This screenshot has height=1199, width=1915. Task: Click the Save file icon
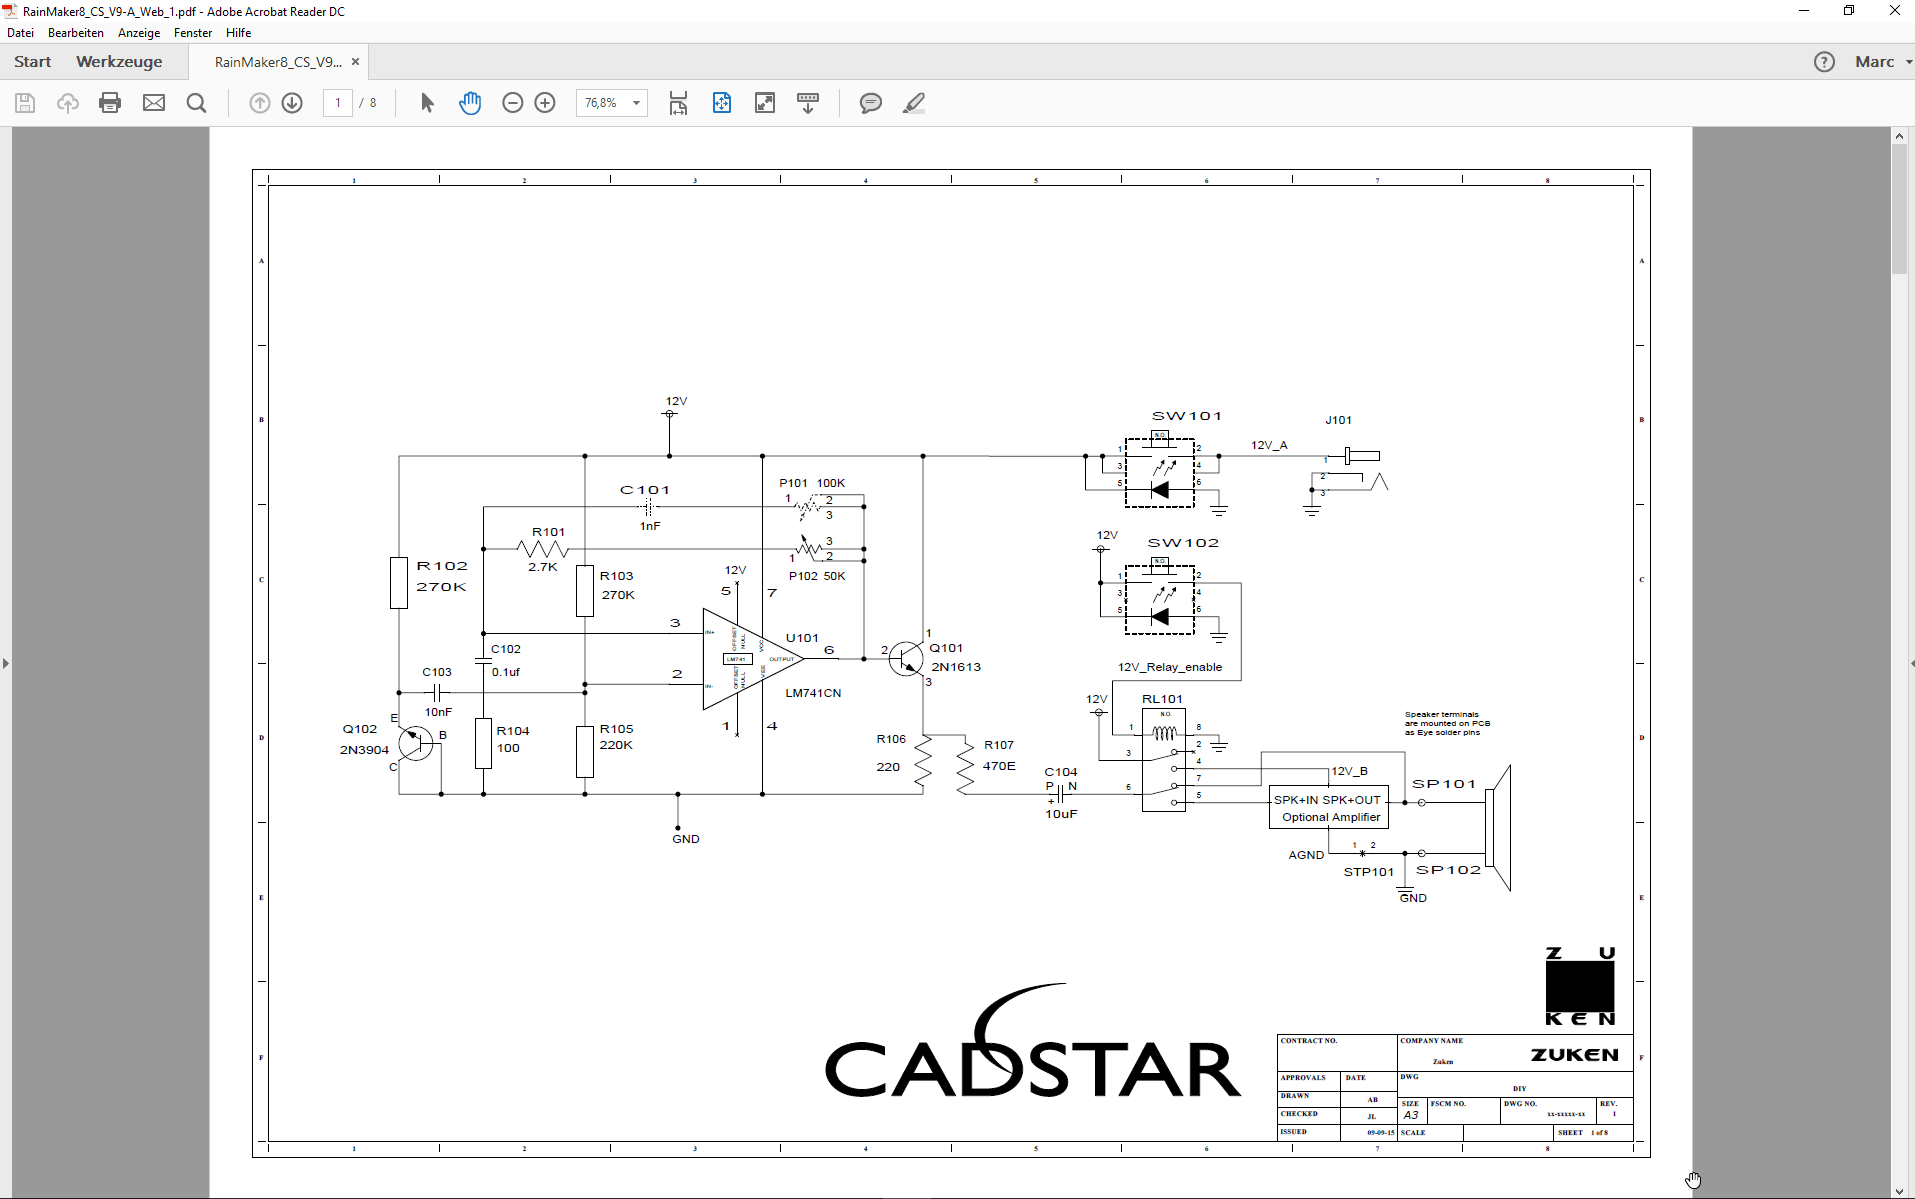click(x=25, y=103)
